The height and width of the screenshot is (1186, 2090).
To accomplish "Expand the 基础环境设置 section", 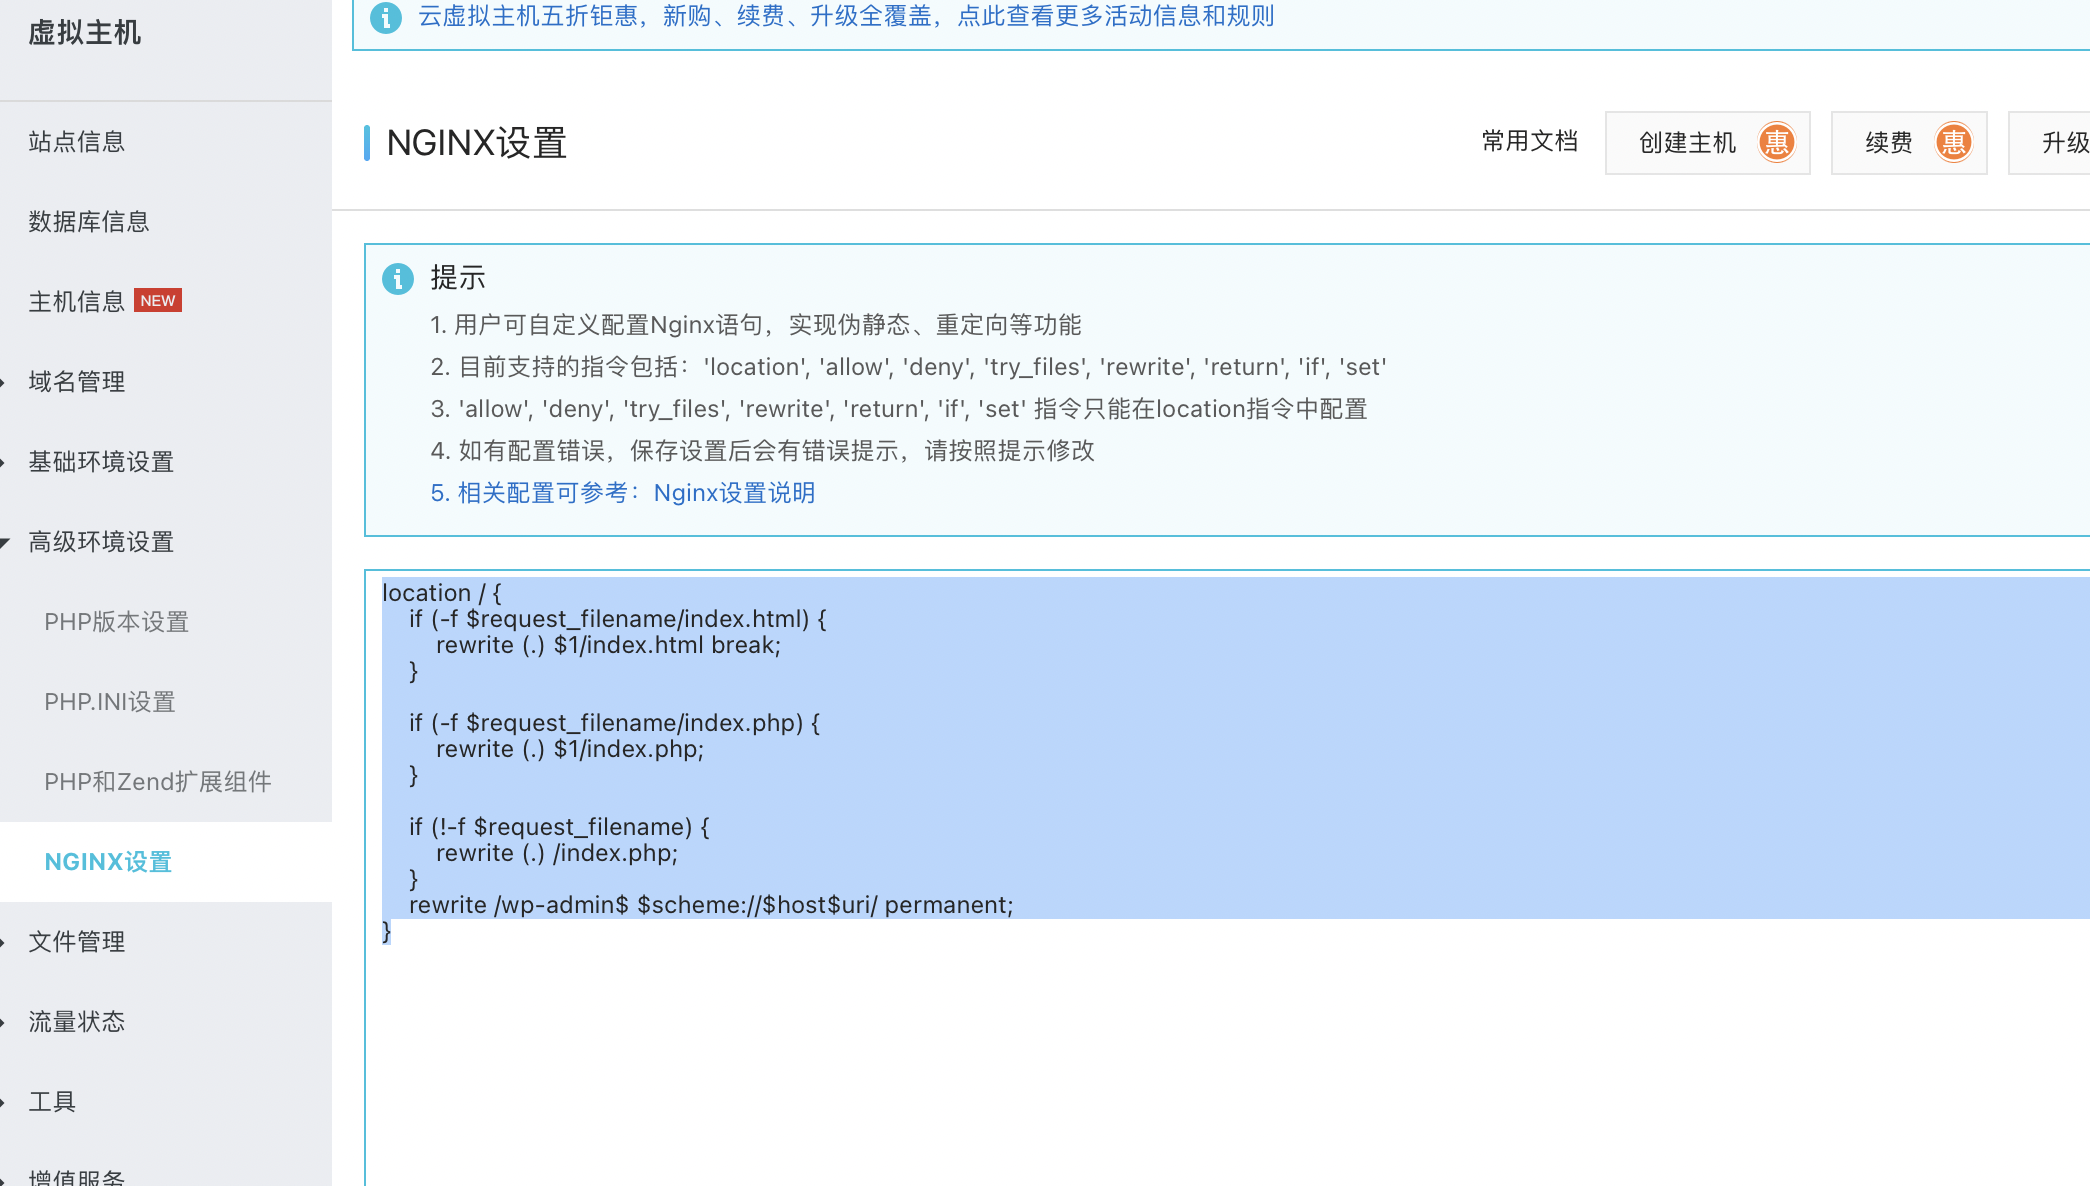I will (100, 462).
